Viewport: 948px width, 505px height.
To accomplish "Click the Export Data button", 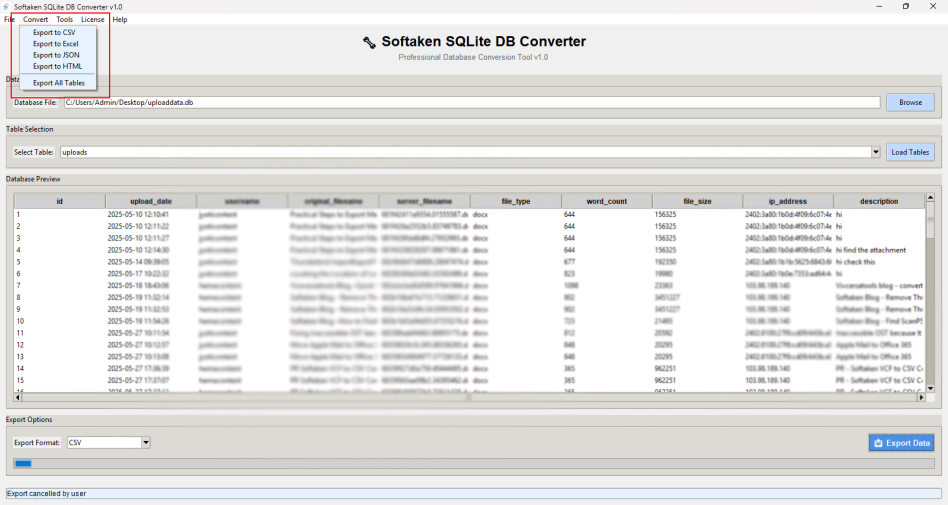I will tap(901, 443).
